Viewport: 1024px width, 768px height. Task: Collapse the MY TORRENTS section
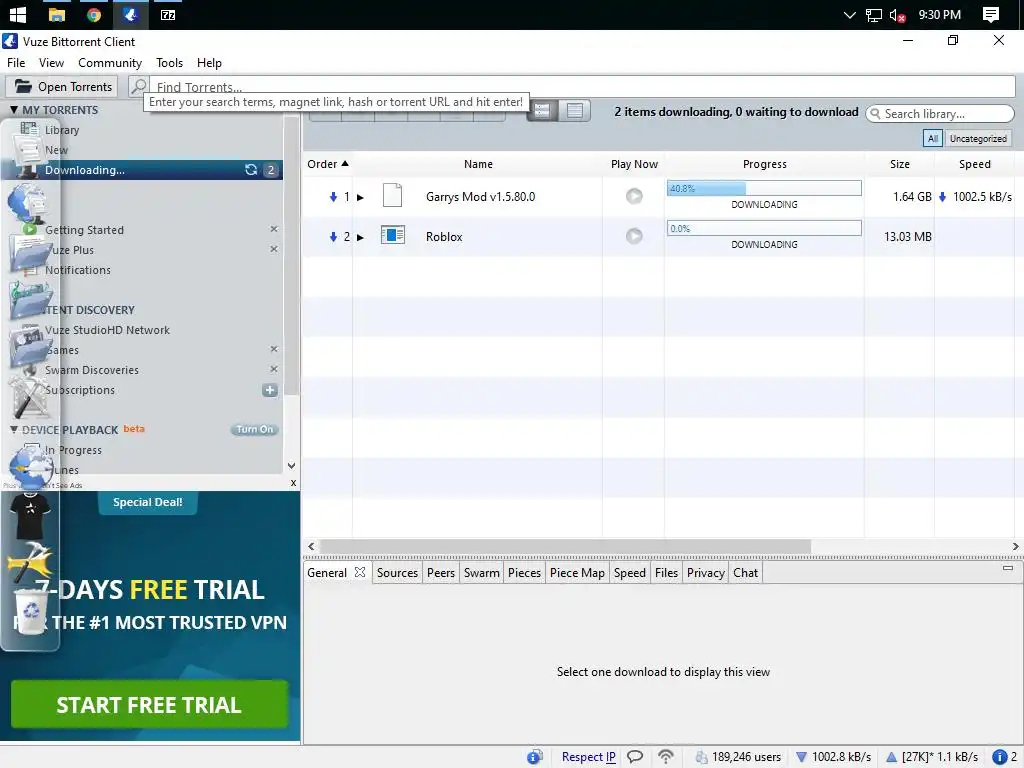click(13, 110)
